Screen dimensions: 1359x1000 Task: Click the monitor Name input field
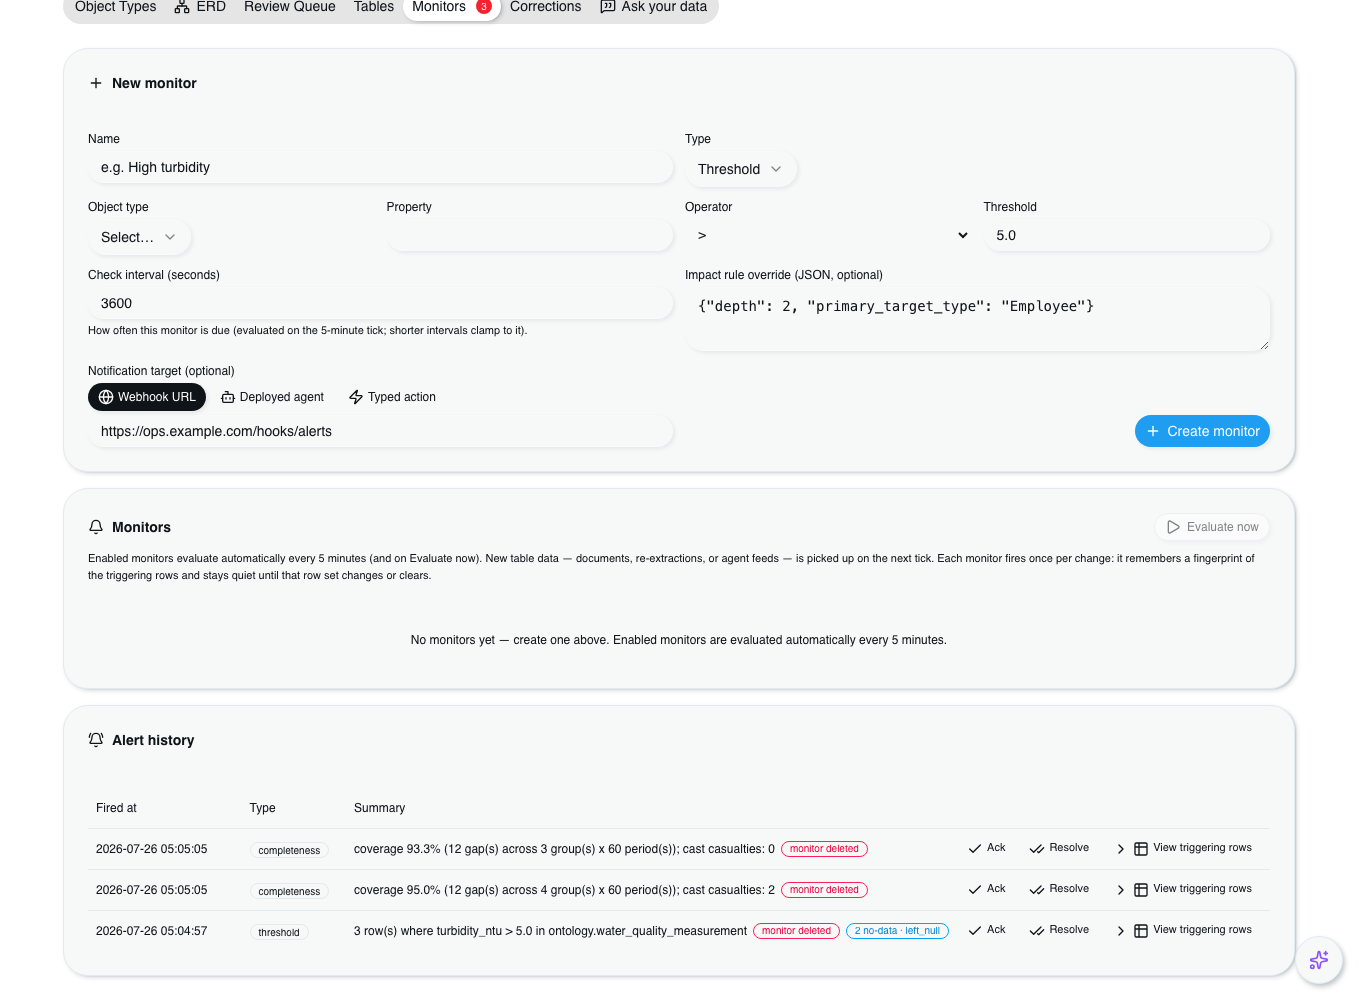click(381, 168)
